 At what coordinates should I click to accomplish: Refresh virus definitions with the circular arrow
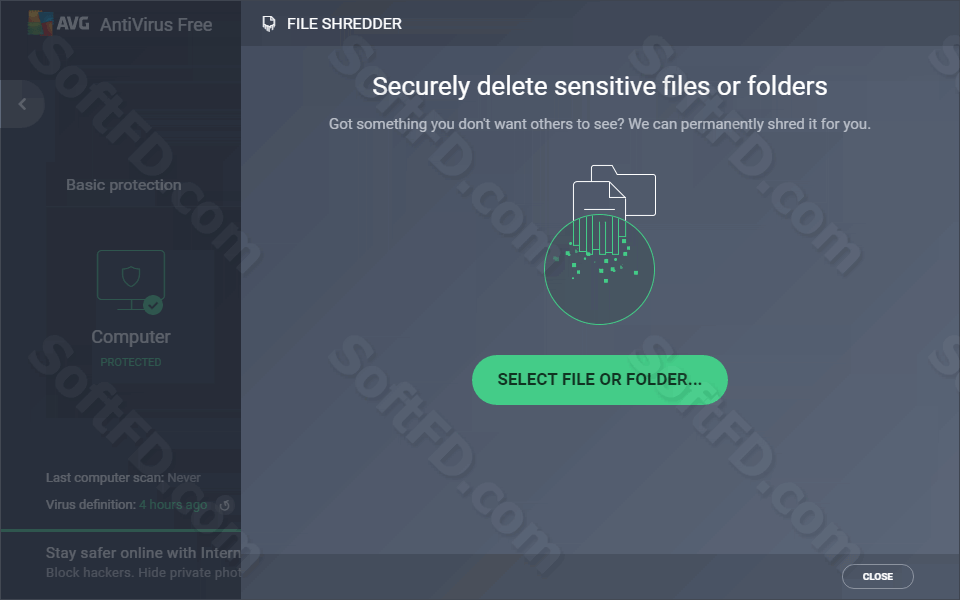225,505
